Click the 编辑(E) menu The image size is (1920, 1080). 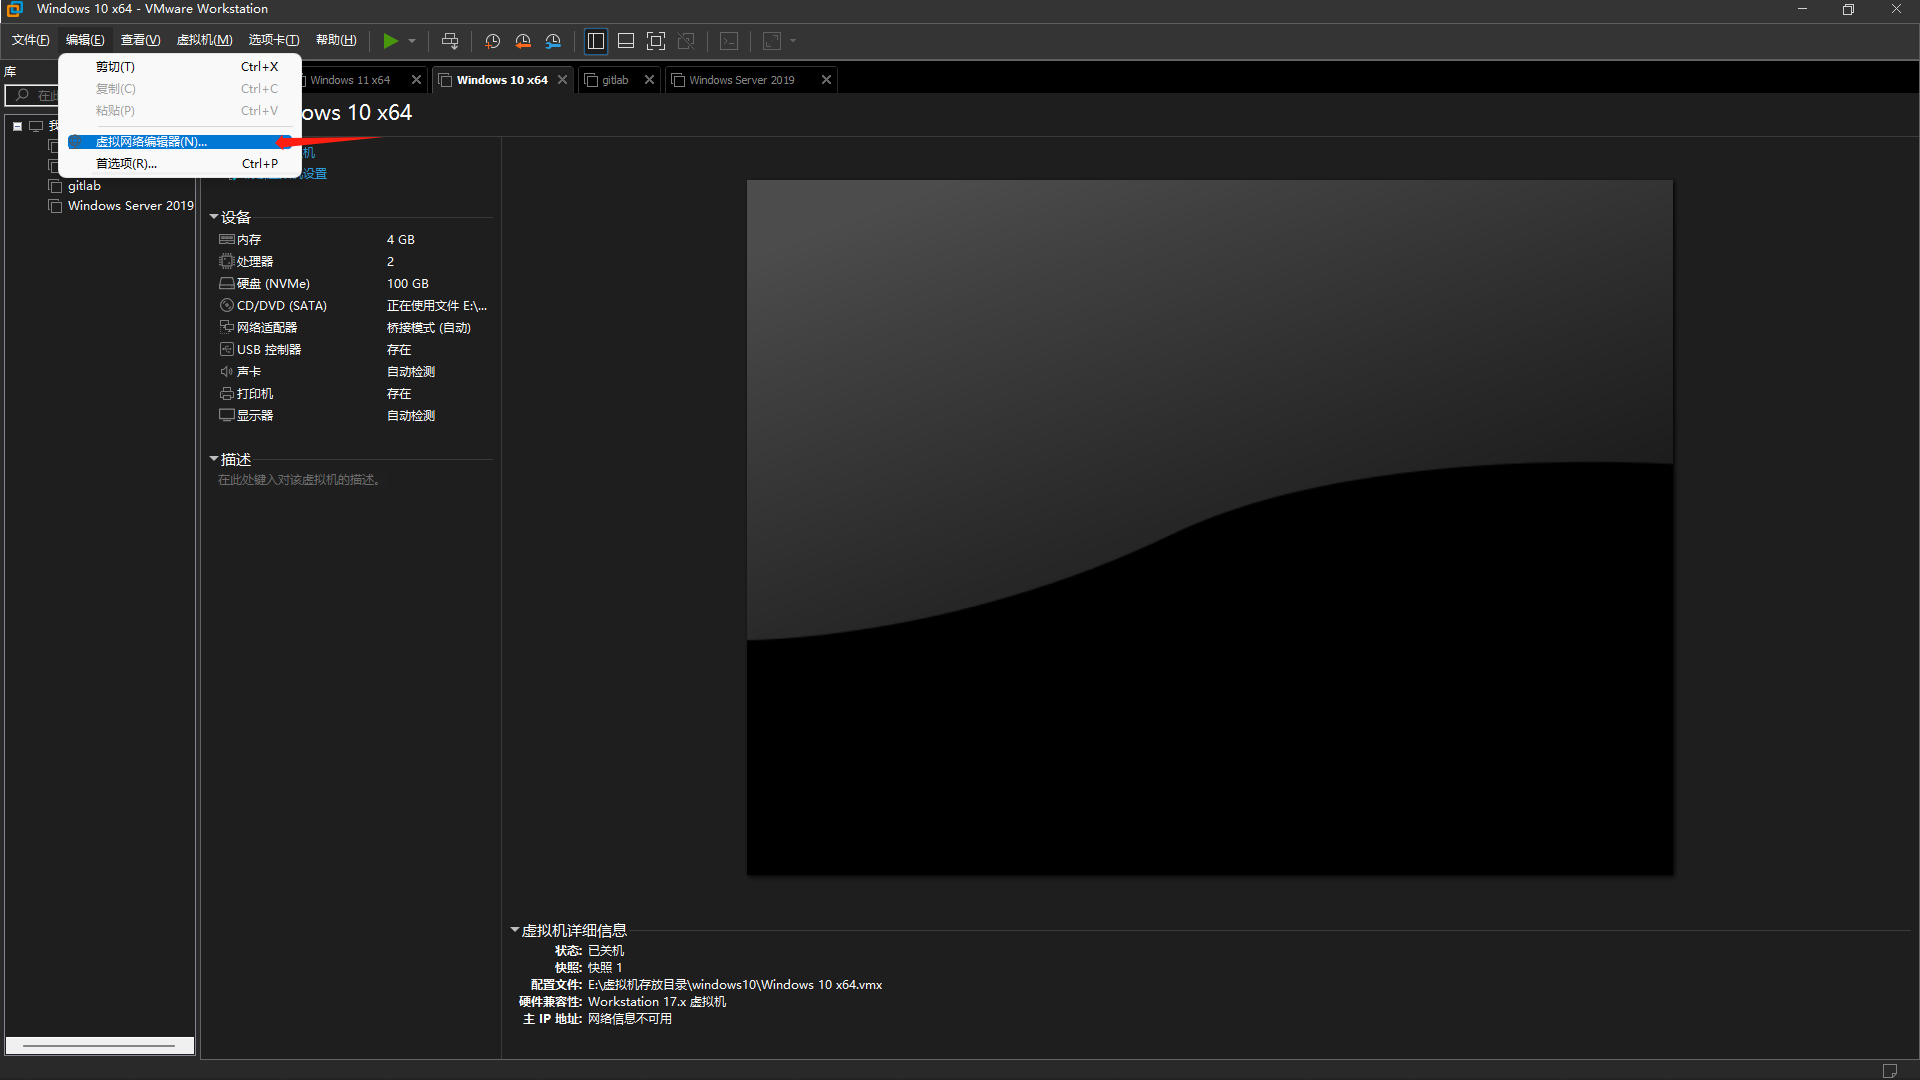(x=85, y=40)
